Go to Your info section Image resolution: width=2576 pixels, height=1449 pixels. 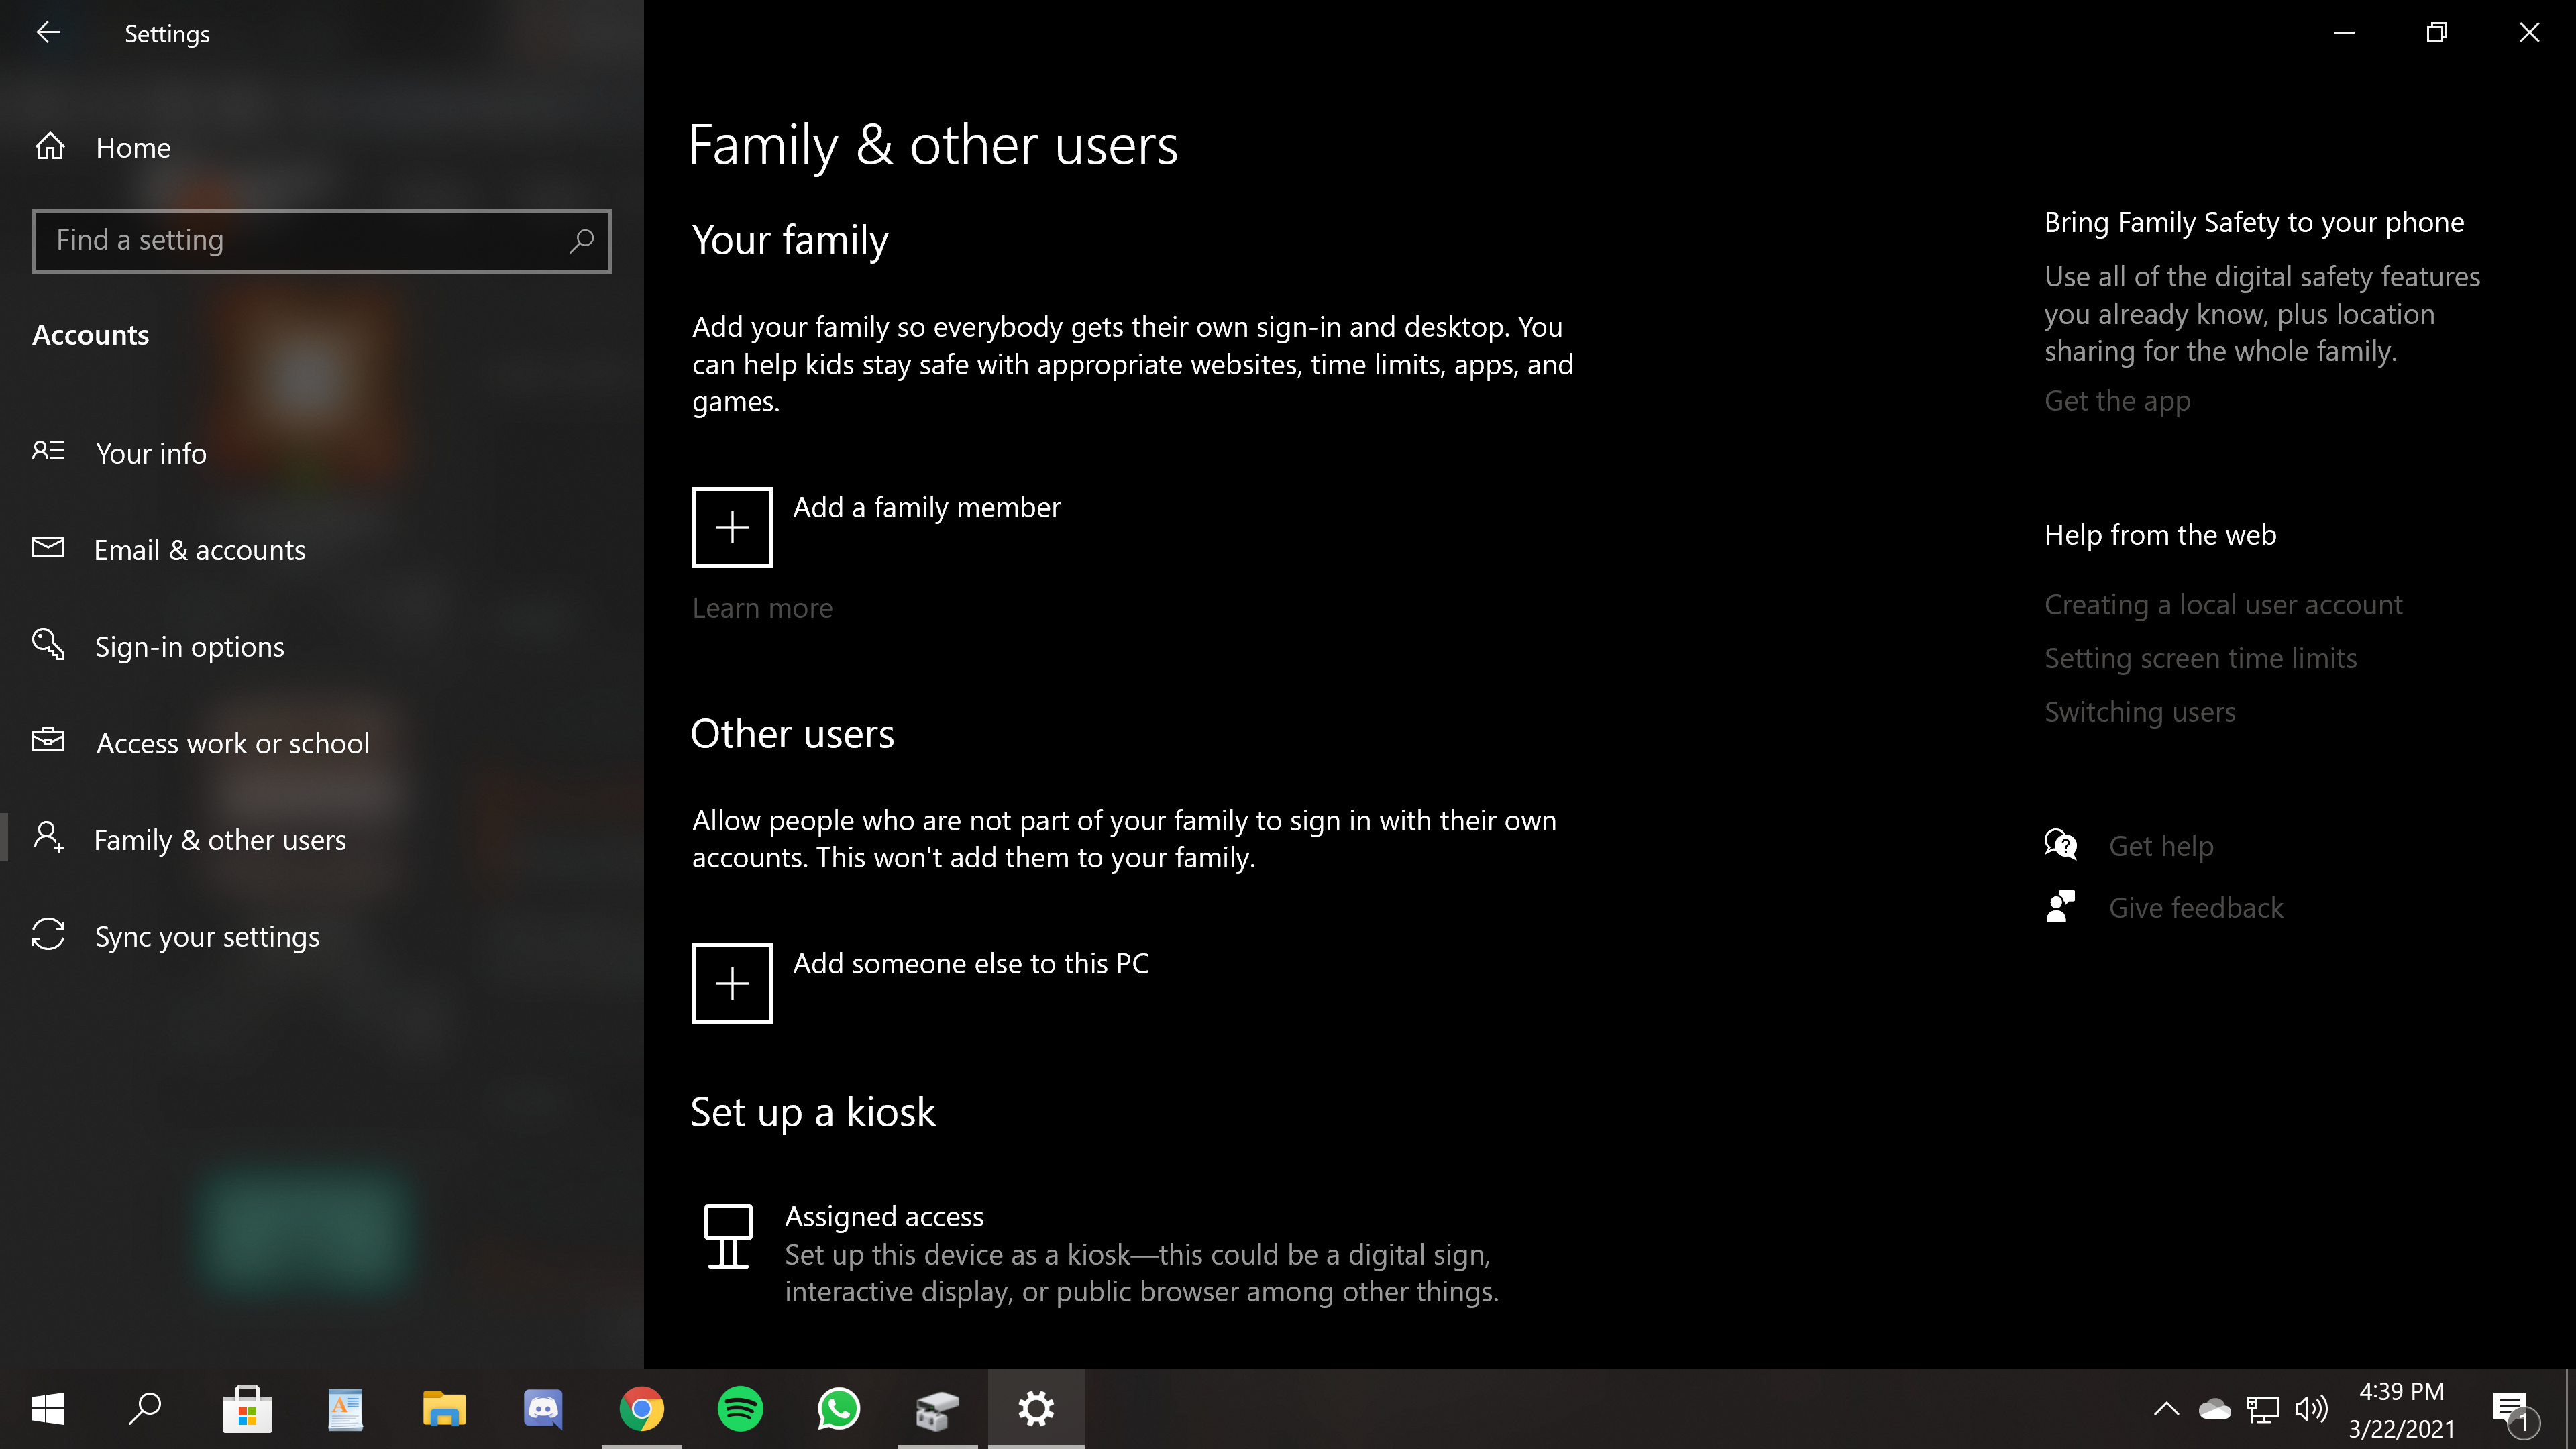tap(151, 453)
